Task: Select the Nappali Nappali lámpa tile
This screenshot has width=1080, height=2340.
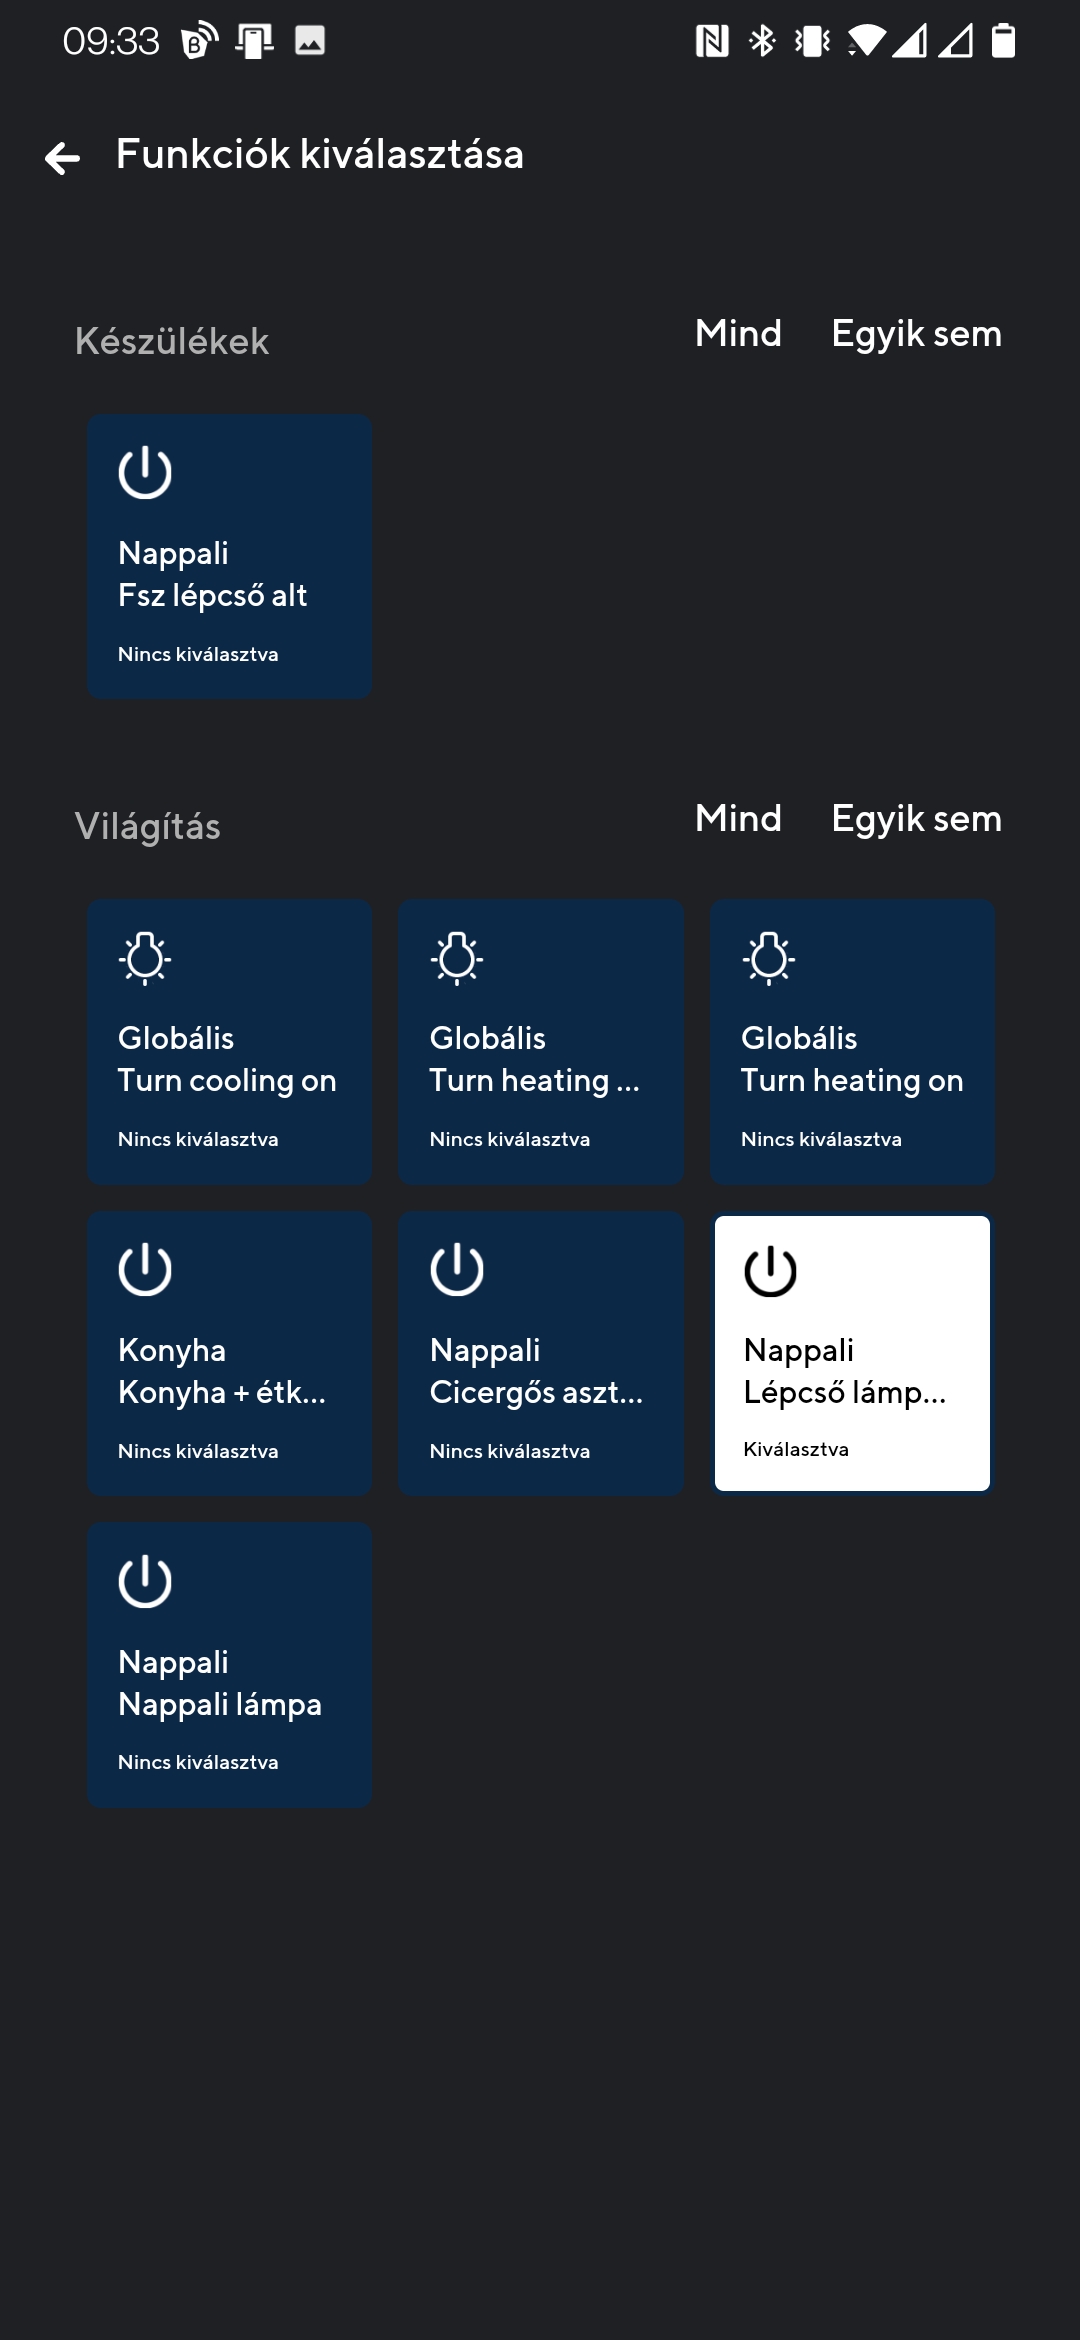Action: tap(229, 1663)
